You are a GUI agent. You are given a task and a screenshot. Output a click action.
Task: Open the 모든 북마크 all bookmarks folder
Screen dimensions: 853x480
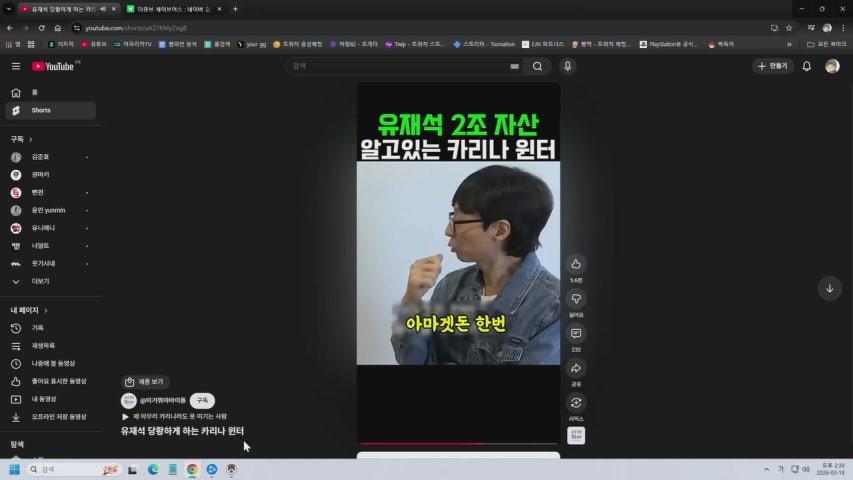pyautogui.click(x=826, y=45)
